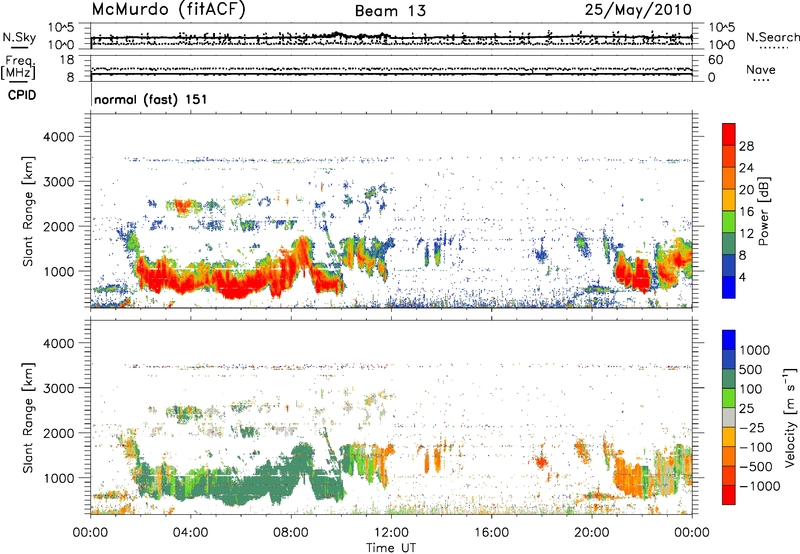Image resolution: width=800 pixels, height=554 pixels.
Task: Select the 'Beam 13' heading
Action: (390, 11)
